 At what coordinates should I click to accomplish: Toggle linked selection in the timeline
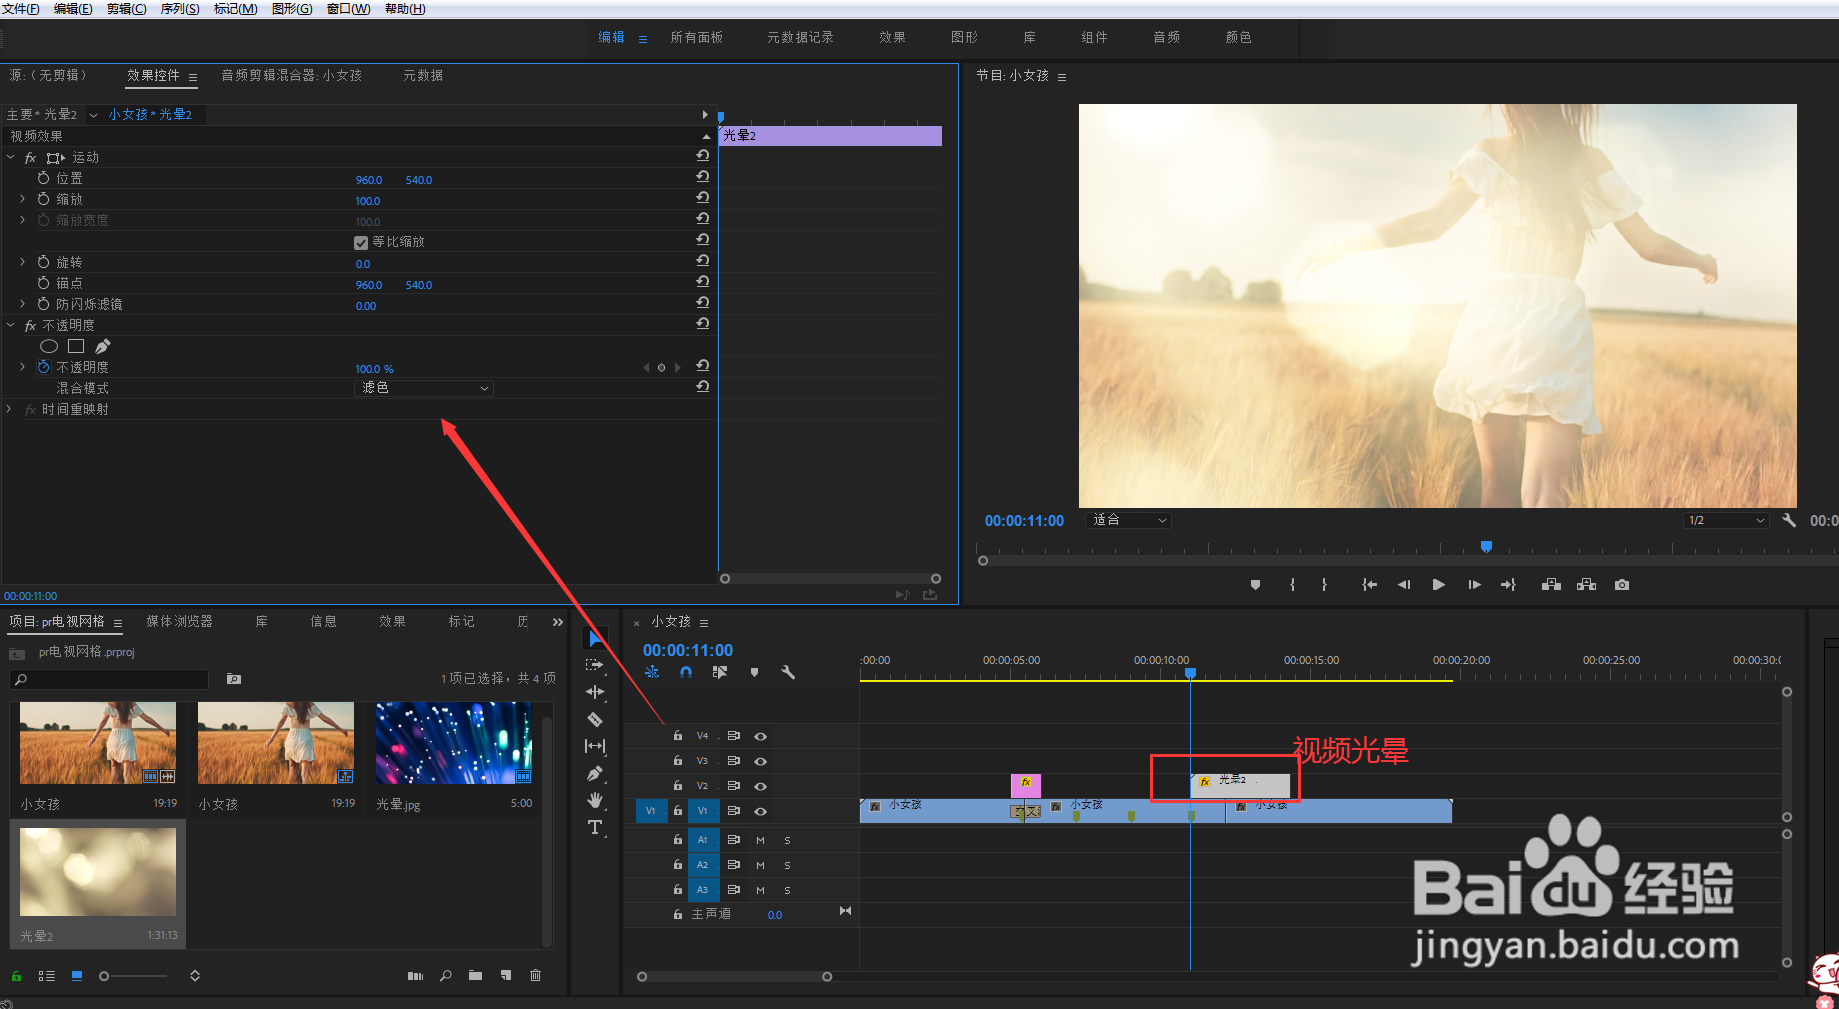tap(720, 673)
